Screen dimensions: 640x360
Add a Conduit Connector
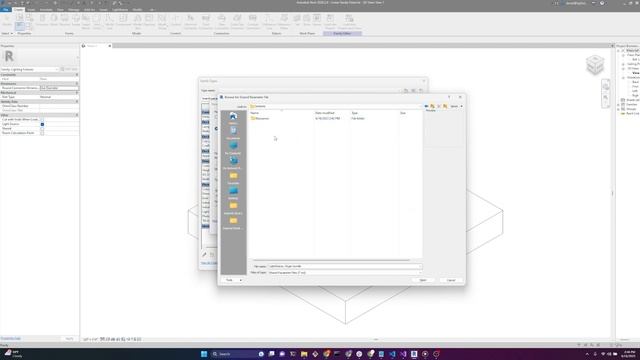pyautogui.click(x=253, y=22)
